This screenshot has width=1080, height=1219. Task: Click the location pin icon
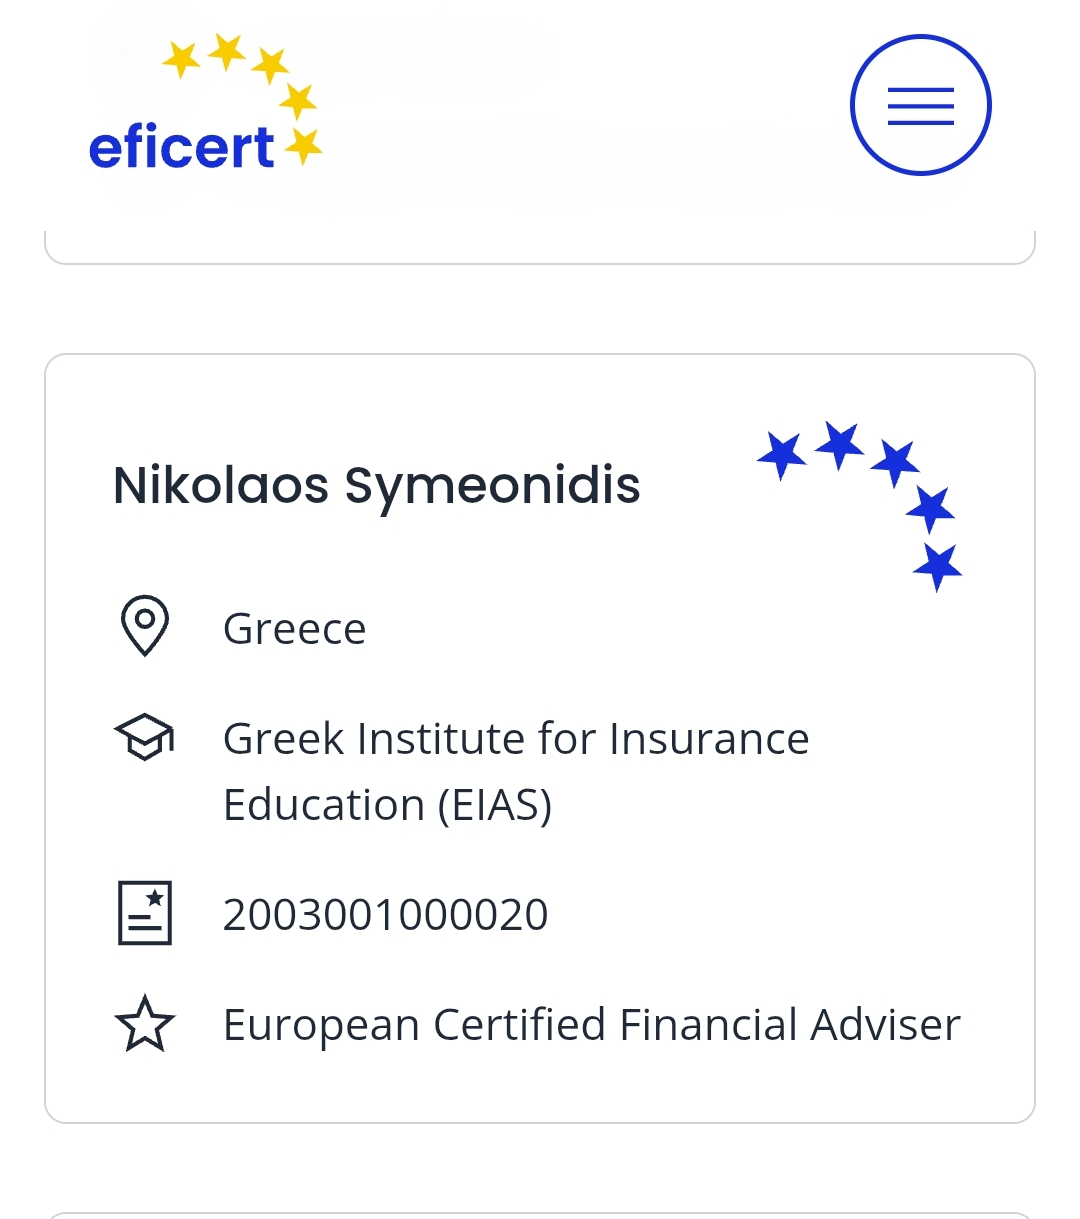tap(145, 627)
